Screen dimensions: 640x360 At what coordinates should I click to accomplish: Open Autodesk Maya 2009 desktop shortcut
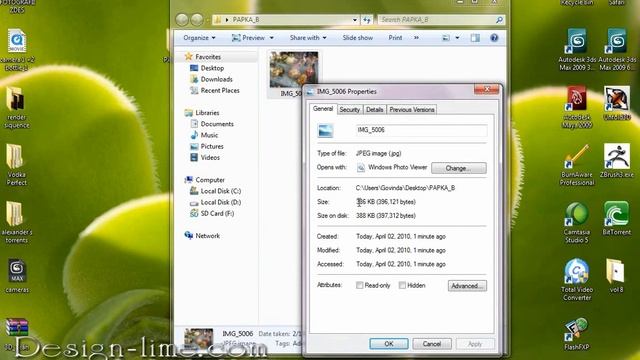[x=576, y=107]
